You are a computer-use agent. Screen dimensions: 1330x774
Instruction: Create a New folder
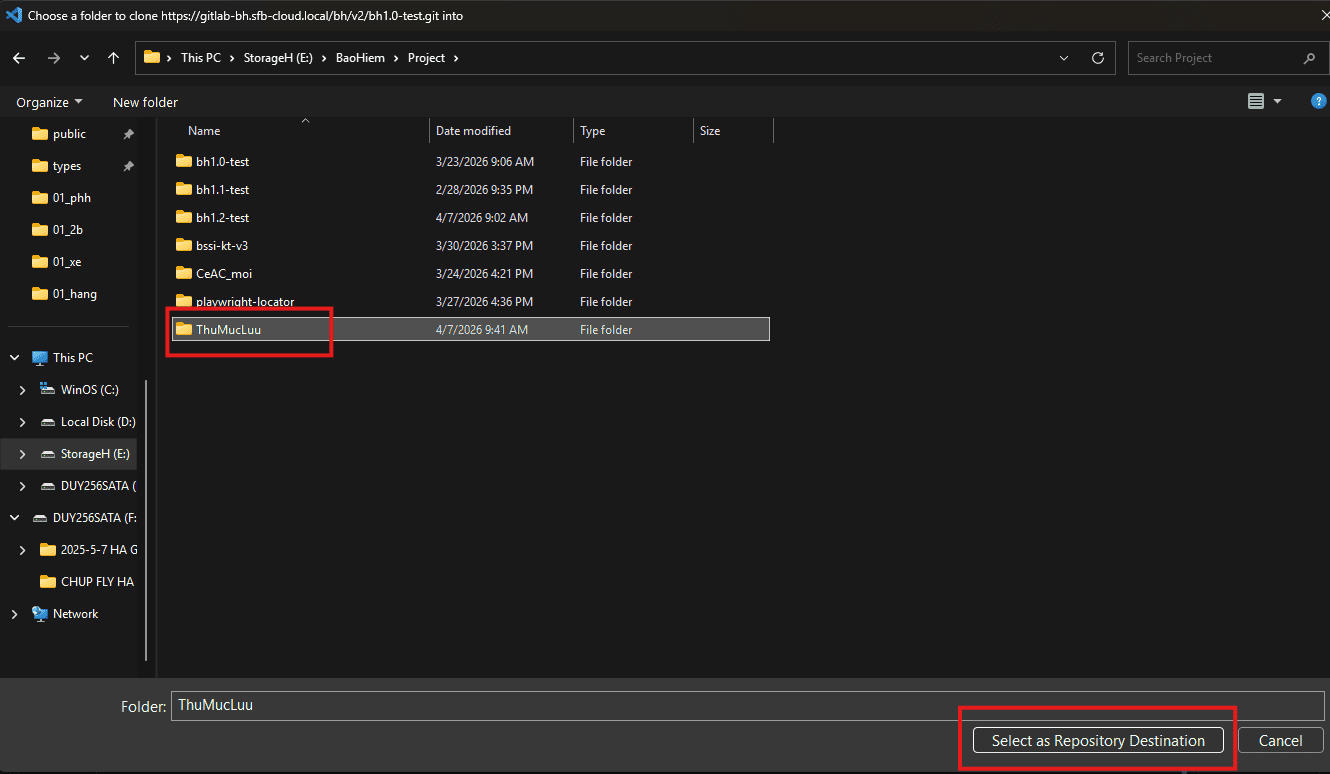click(145, 102)
